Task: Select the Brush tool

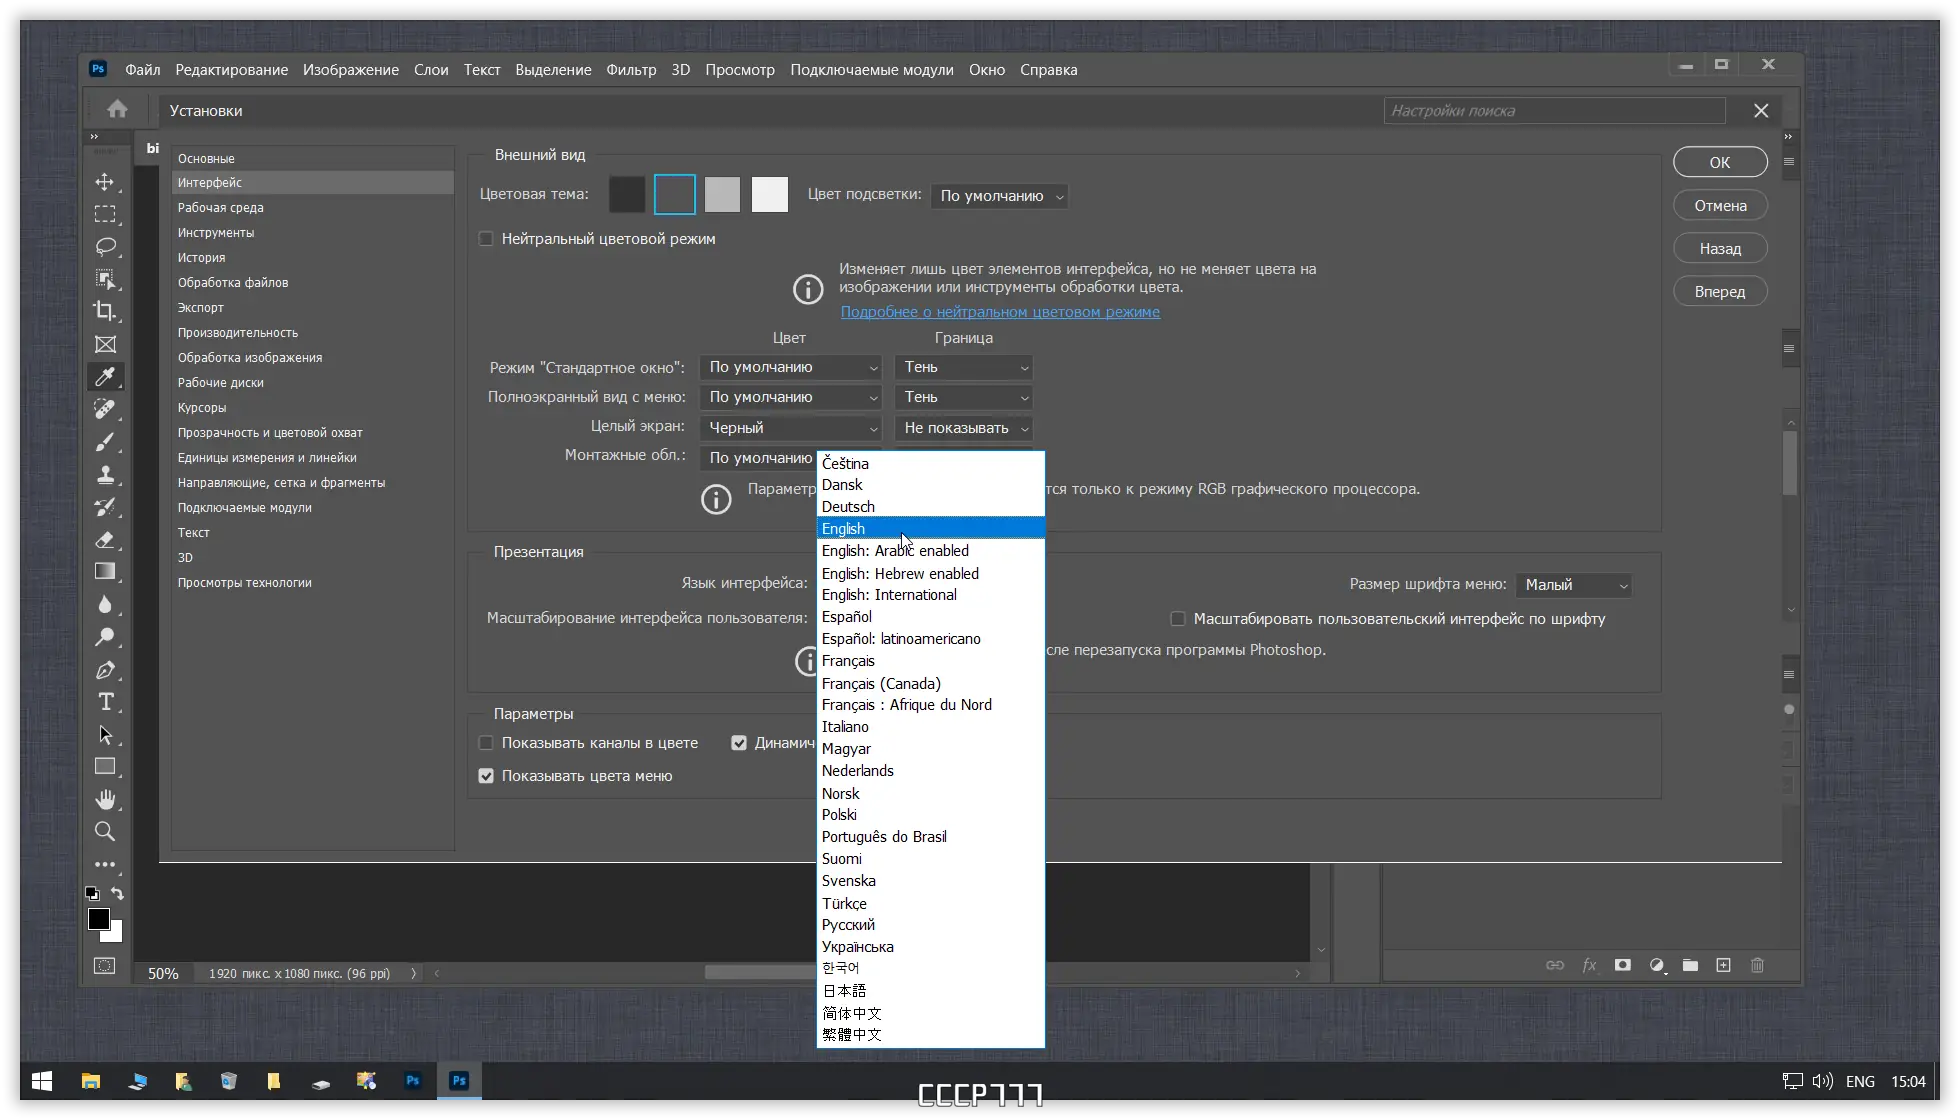Action: point(105,442)
